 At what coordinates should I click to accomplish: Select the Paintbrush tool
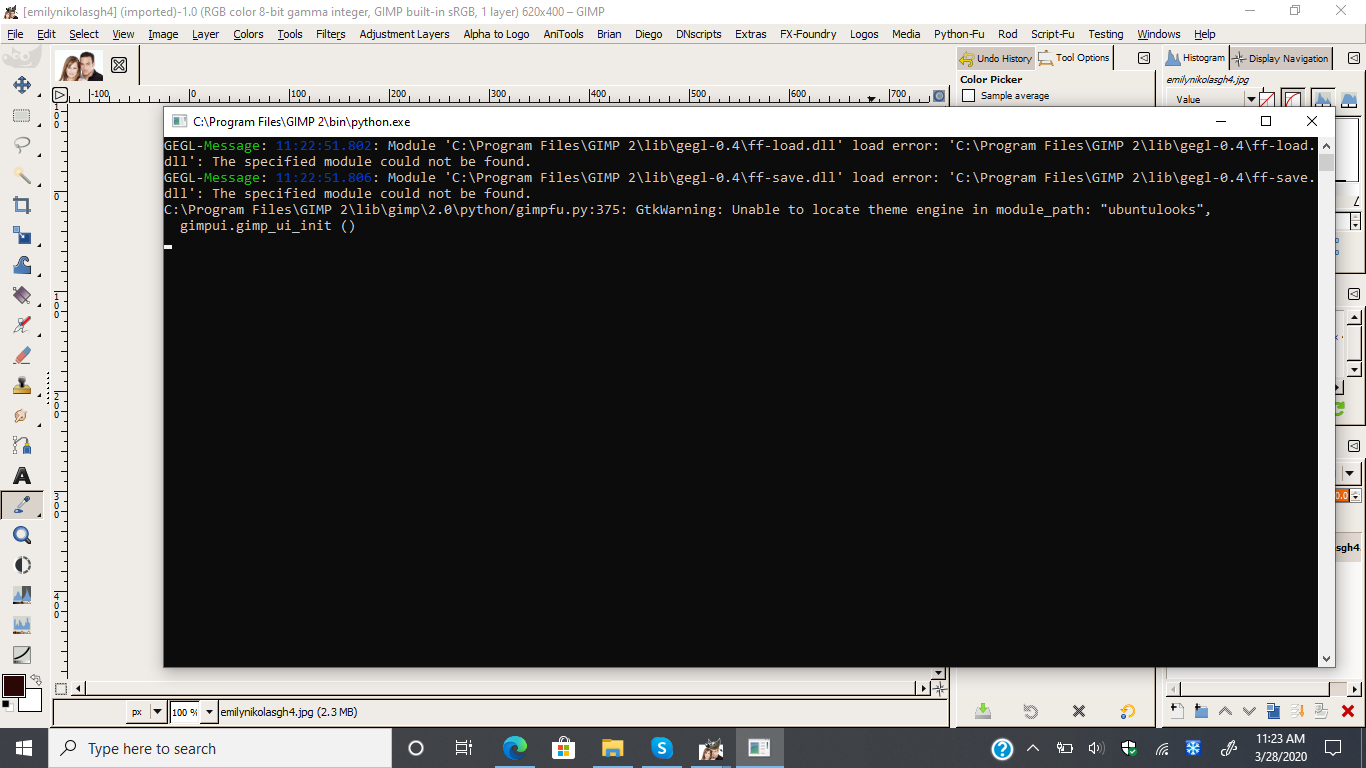(21, 325)
